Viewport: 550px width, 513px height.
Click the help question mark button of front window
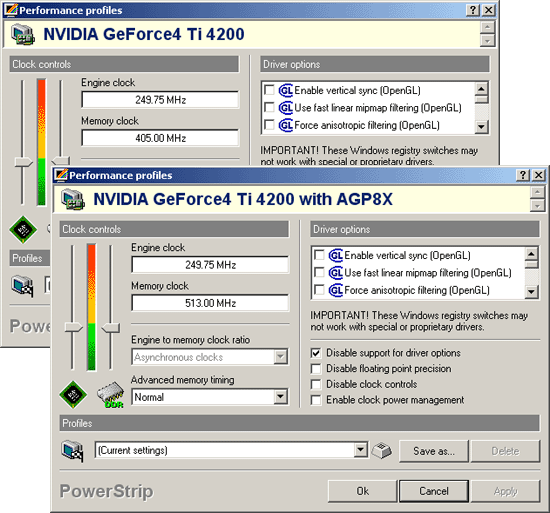click(x=523, y=175)
